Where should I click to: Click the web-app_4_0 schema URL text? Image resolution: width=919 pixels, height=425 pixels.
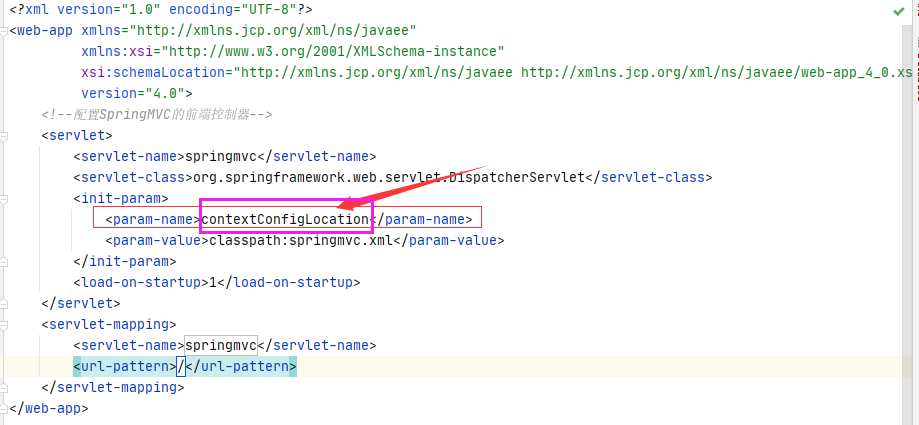[716, 73]
